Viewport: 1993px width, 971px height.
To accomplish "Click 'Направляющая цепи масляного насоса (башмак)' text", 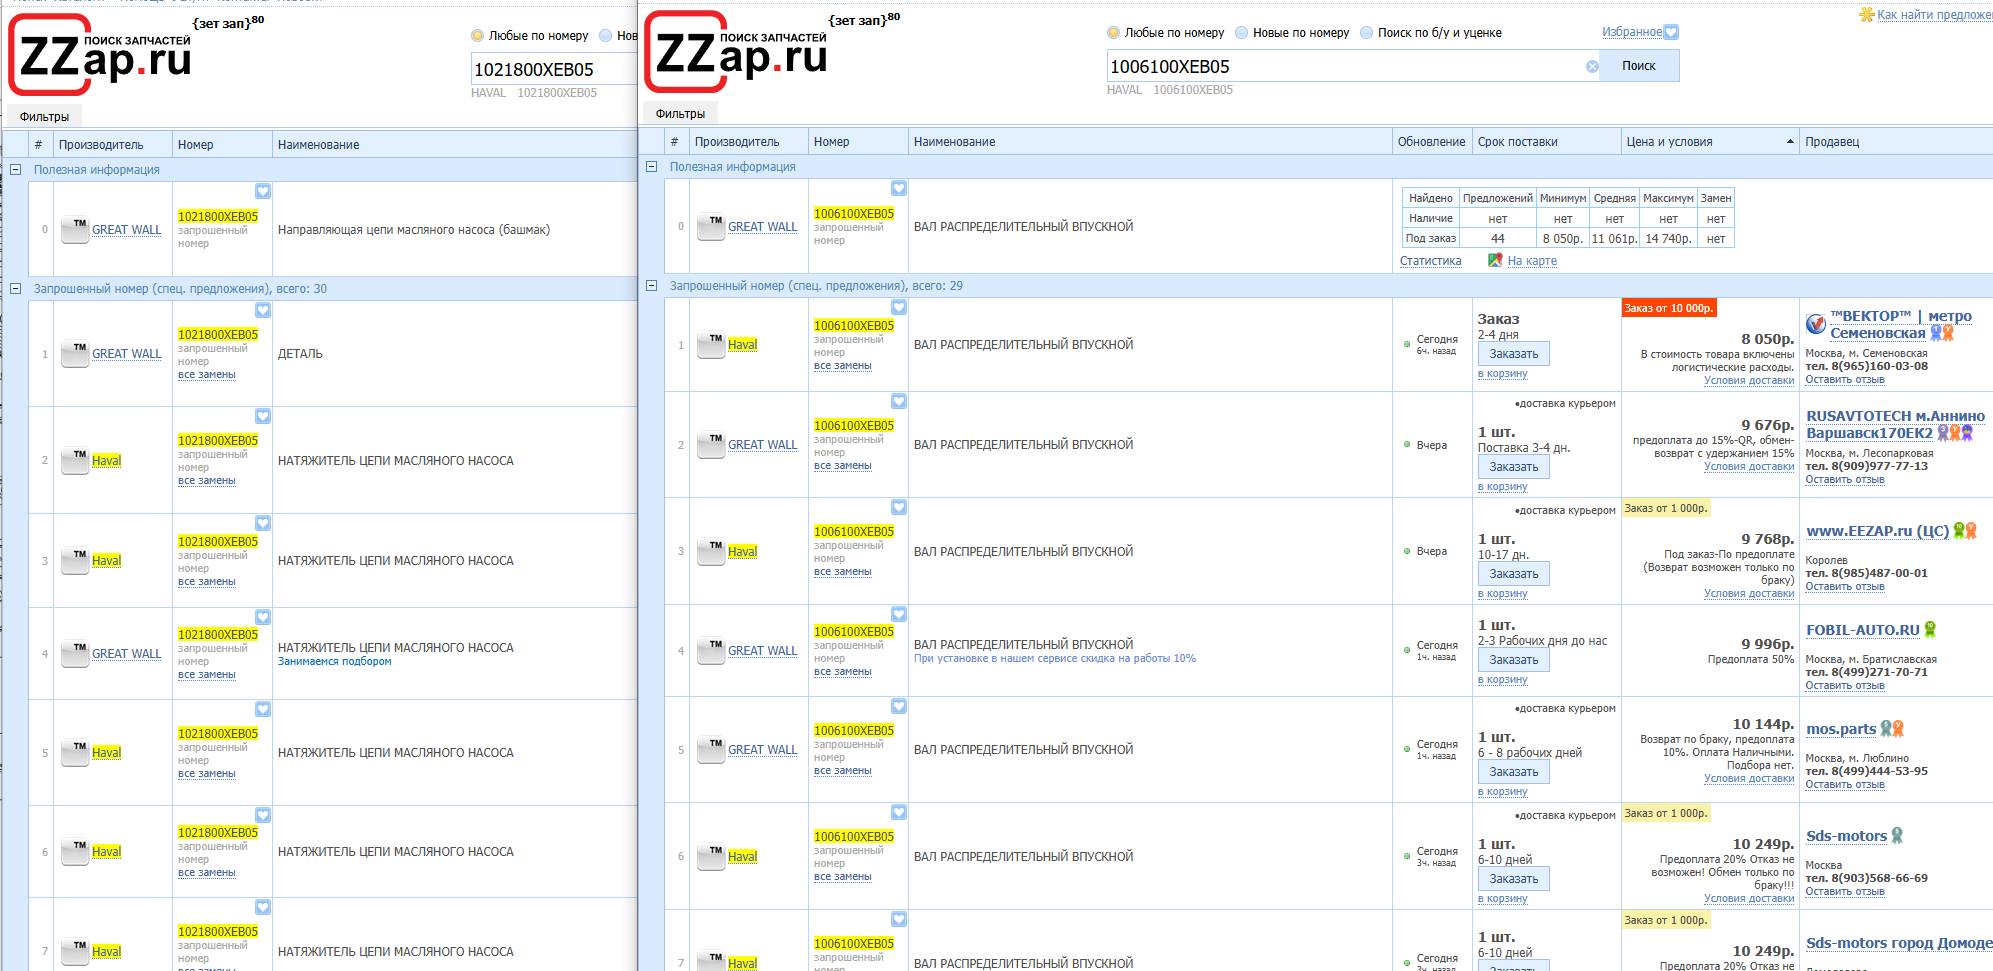I will (x=414, y=230).
